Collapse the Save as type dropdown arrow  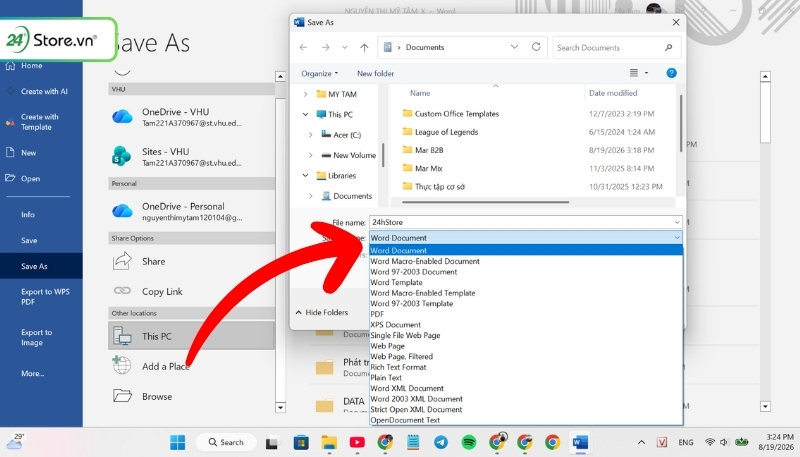(677, 238)
